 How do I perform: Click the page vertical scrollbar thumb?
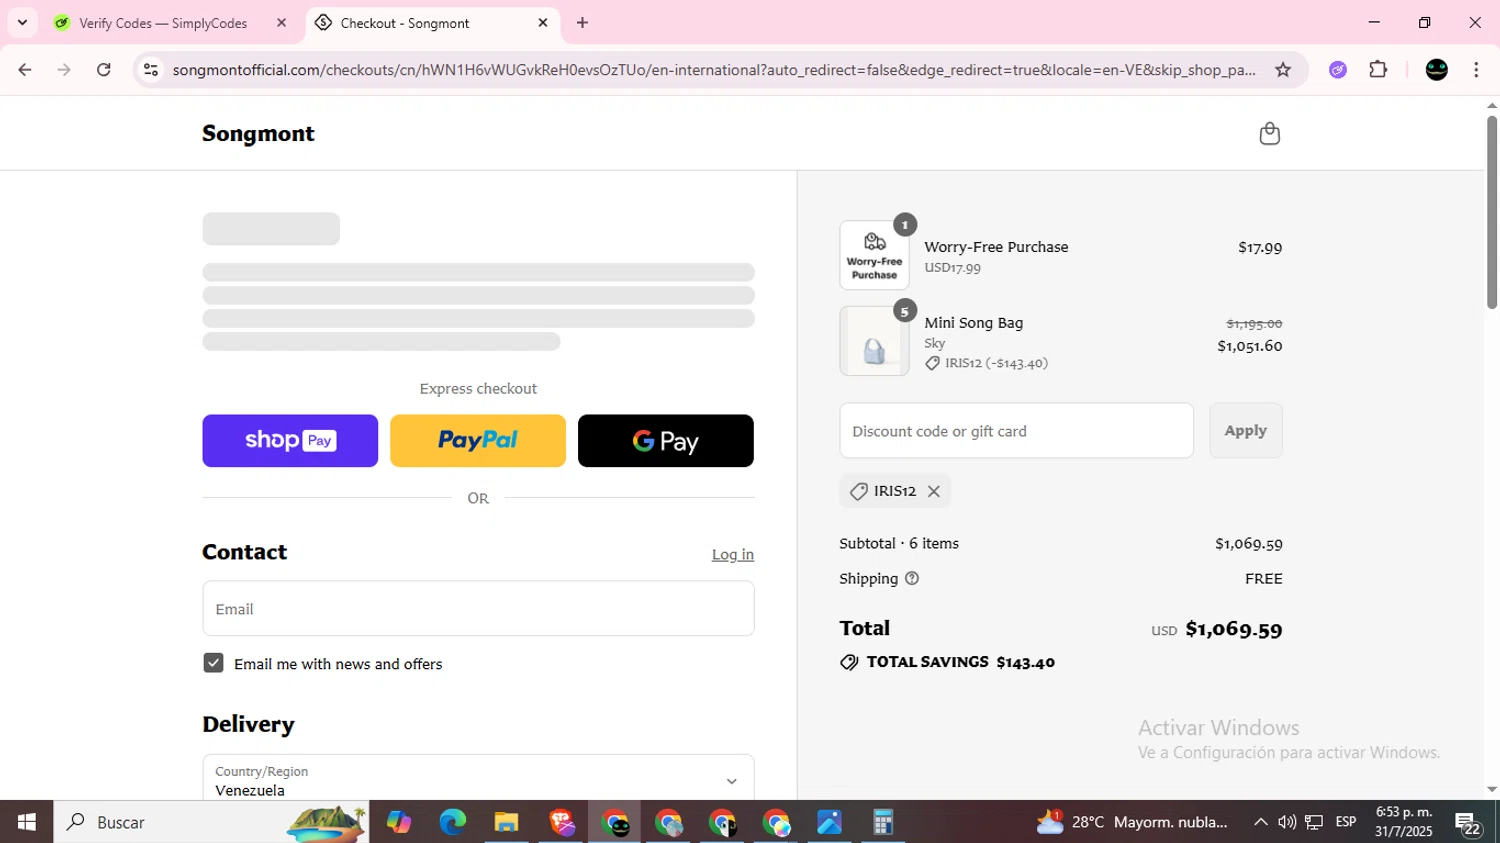(1491, 212)
